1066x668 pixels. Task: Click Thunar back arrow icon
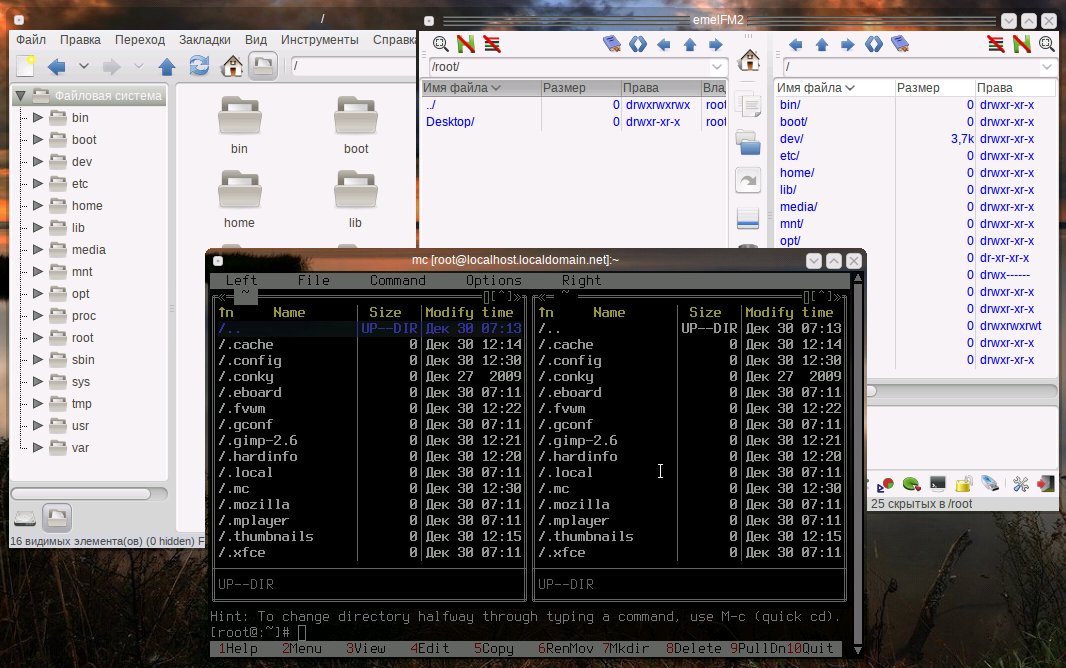coord(57,67)
